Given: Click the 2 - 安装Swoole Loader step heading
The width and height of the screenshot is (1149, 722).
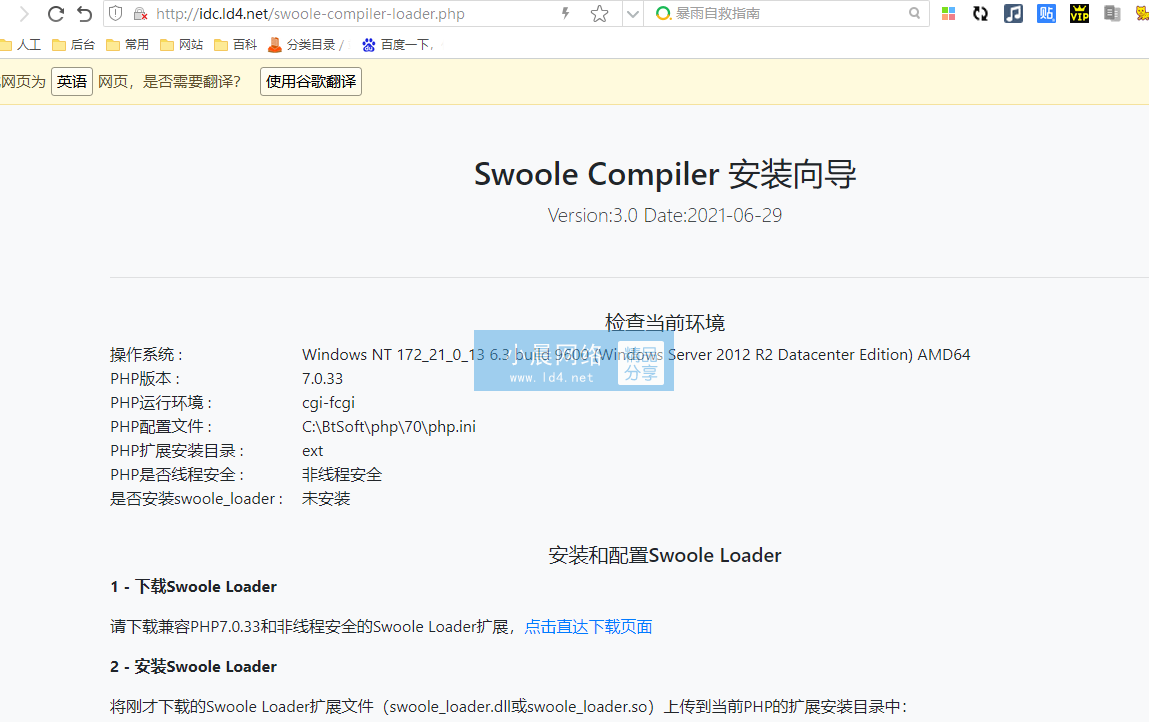Looking at the screenshot, I should (193, 667).
